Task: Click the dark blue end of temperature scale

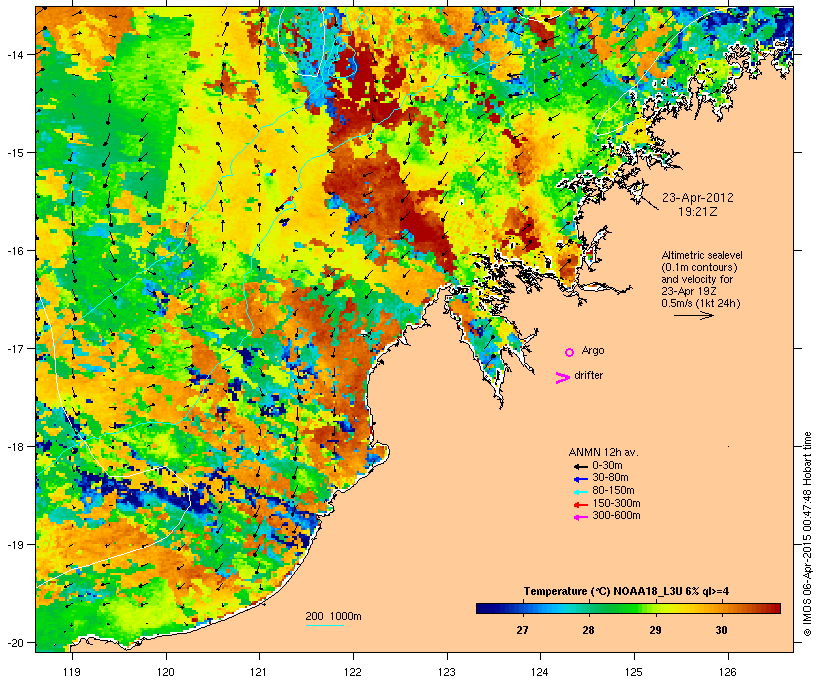Action: click(x=480, y=608)
